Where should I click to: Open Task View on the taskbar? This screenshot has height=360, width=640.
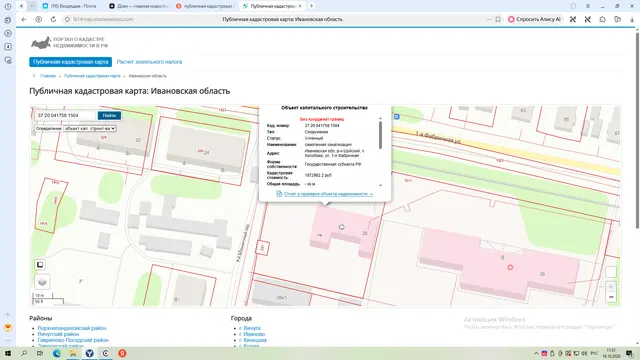point(40,353)
